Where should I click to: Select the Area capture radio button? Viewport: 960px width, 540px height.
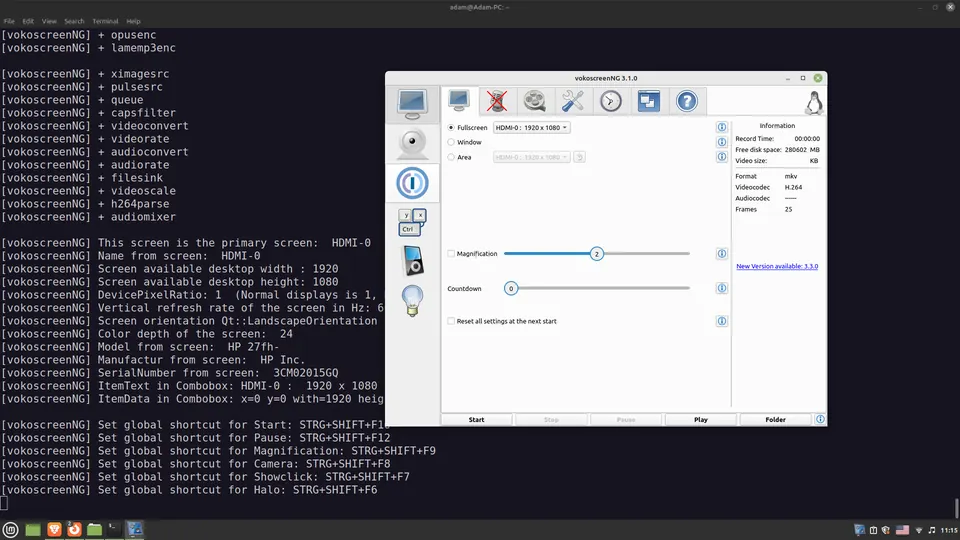[x=451, y=157]
